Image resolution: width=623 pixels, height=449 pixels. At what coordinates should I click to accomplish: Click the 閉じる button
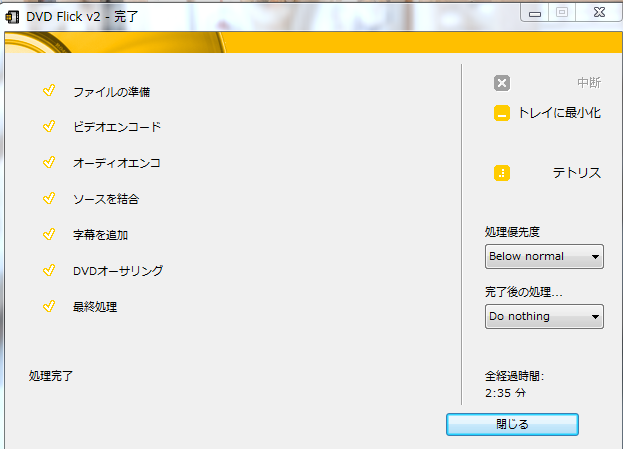point(512,424)
